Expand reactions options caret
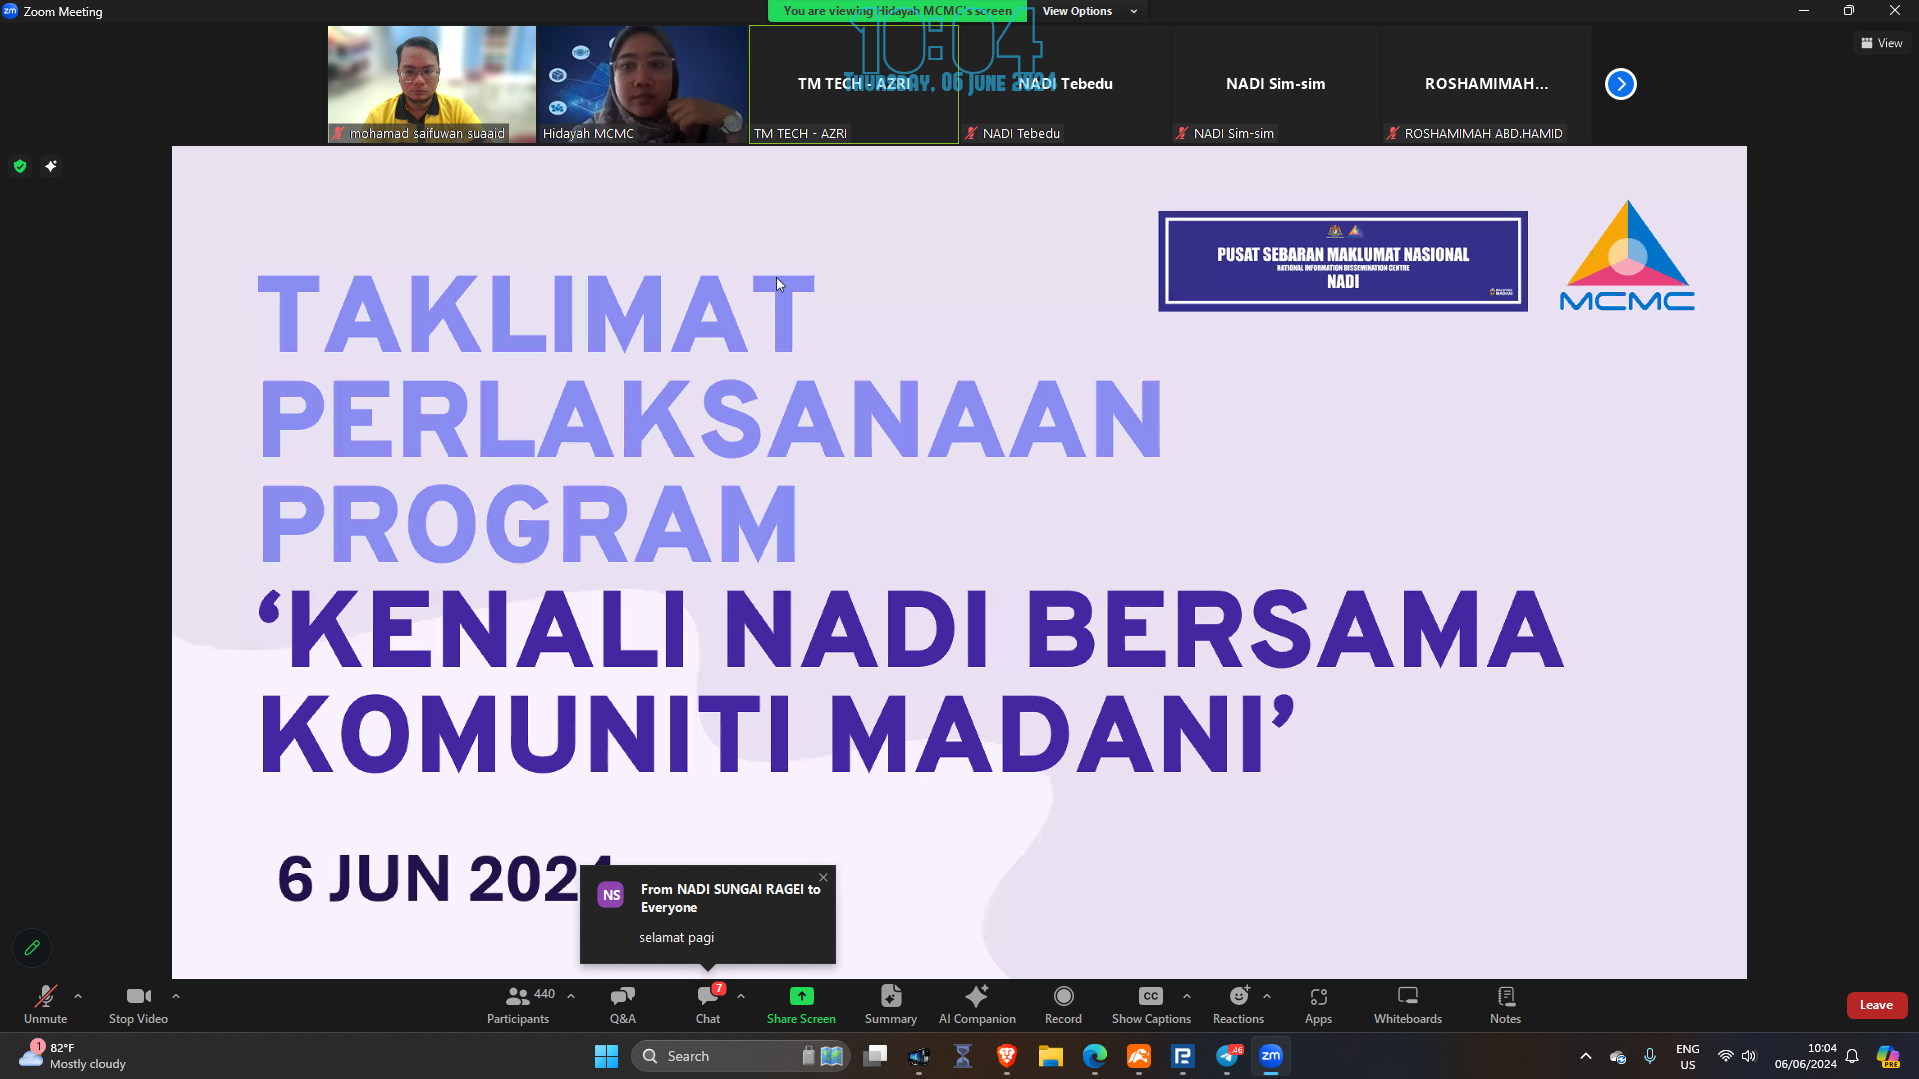This screenshot has height=1079, width=1919. (1267, 996)
